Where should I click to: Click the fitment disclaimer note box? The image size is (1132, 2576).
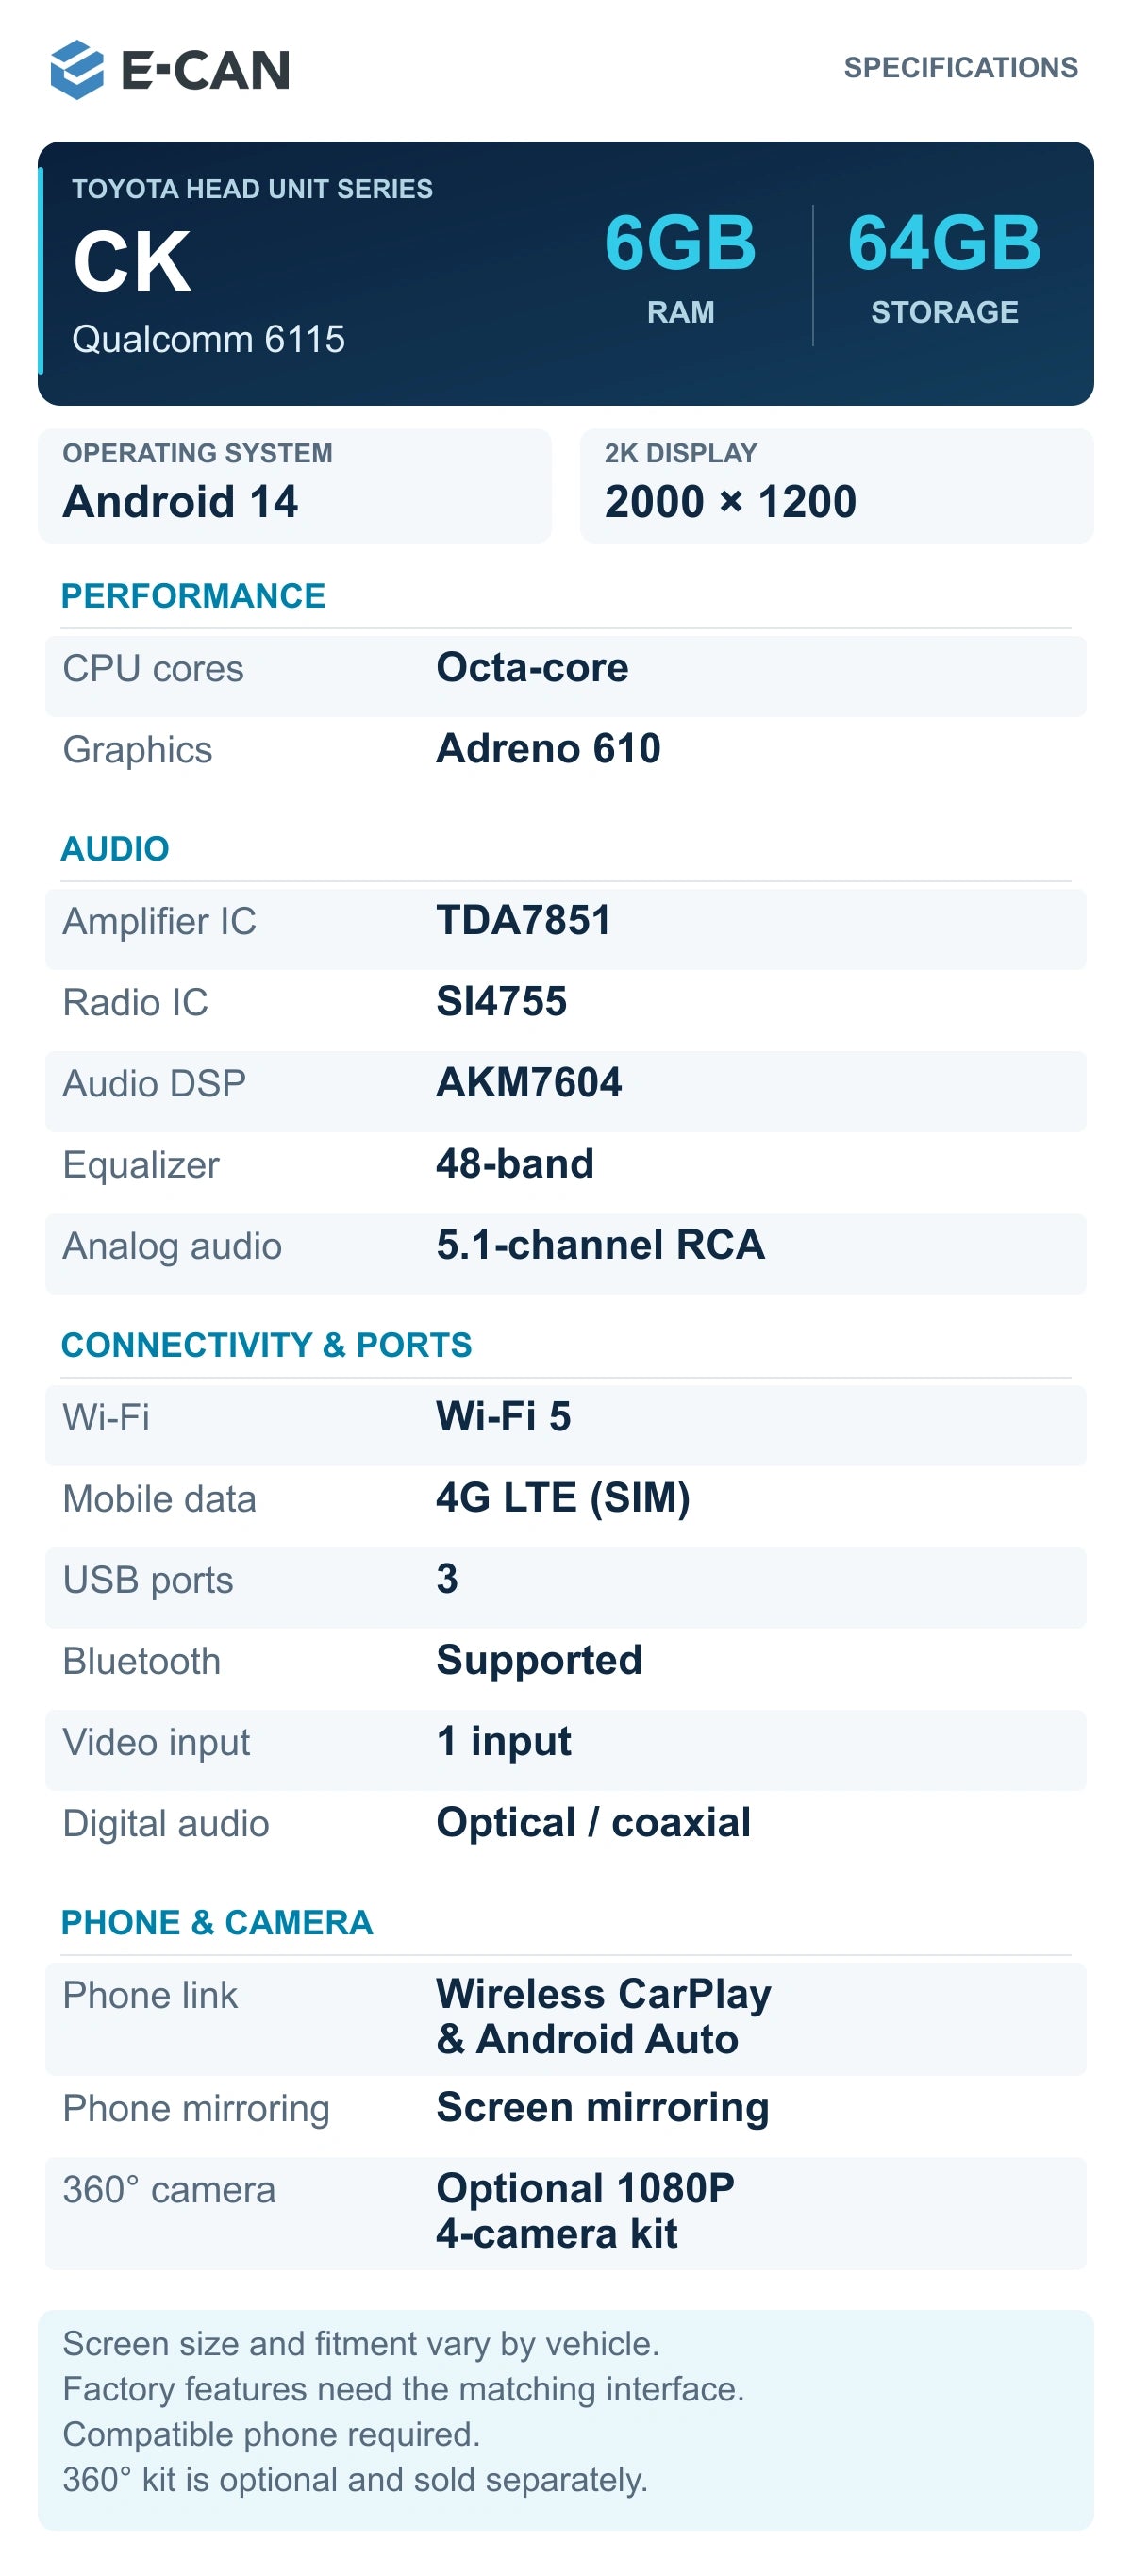point(566,2420)
